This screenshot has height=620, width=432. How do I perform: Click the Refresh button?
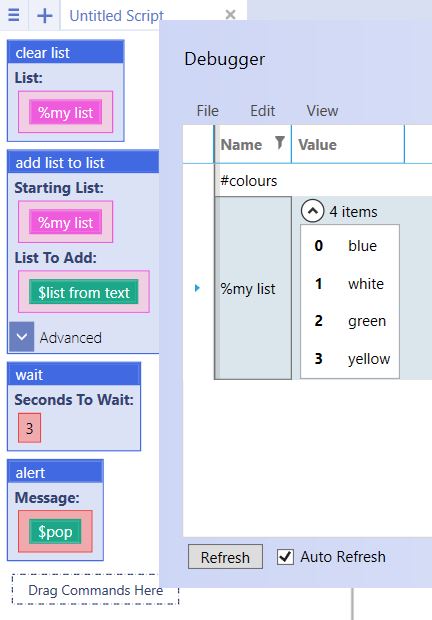pyautogui.click(x=225, y=557)
